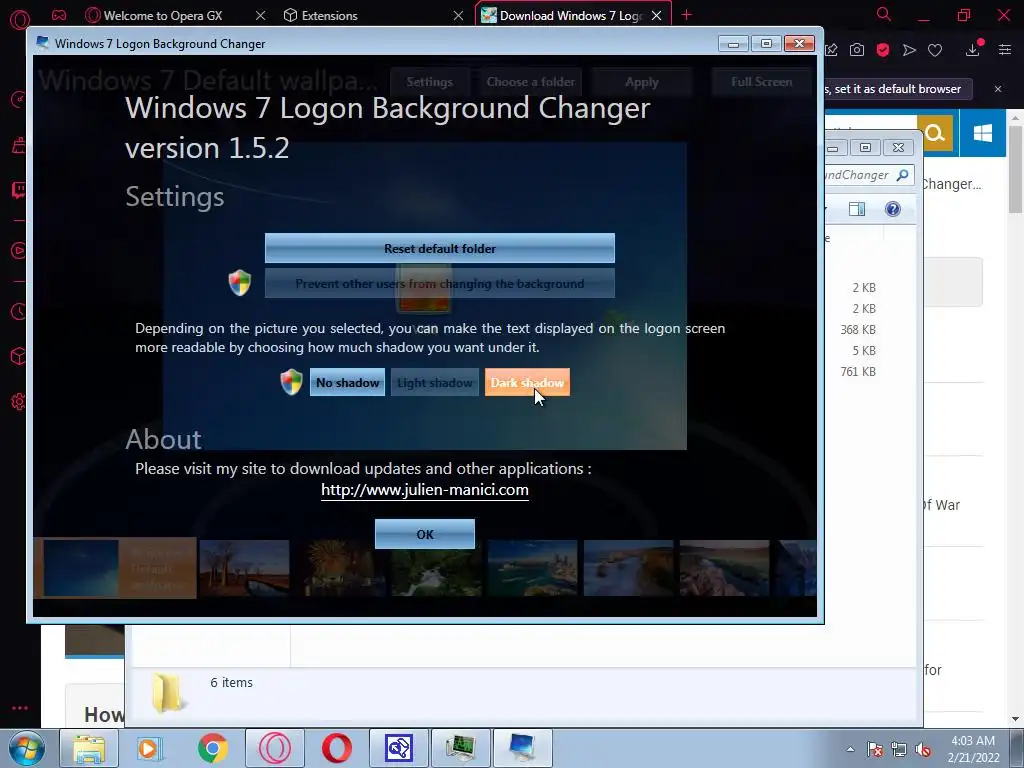Viewport: 1024px width, 768px height.
Task: Open the GX Corner gamepad icon
Action: [59, 15]
